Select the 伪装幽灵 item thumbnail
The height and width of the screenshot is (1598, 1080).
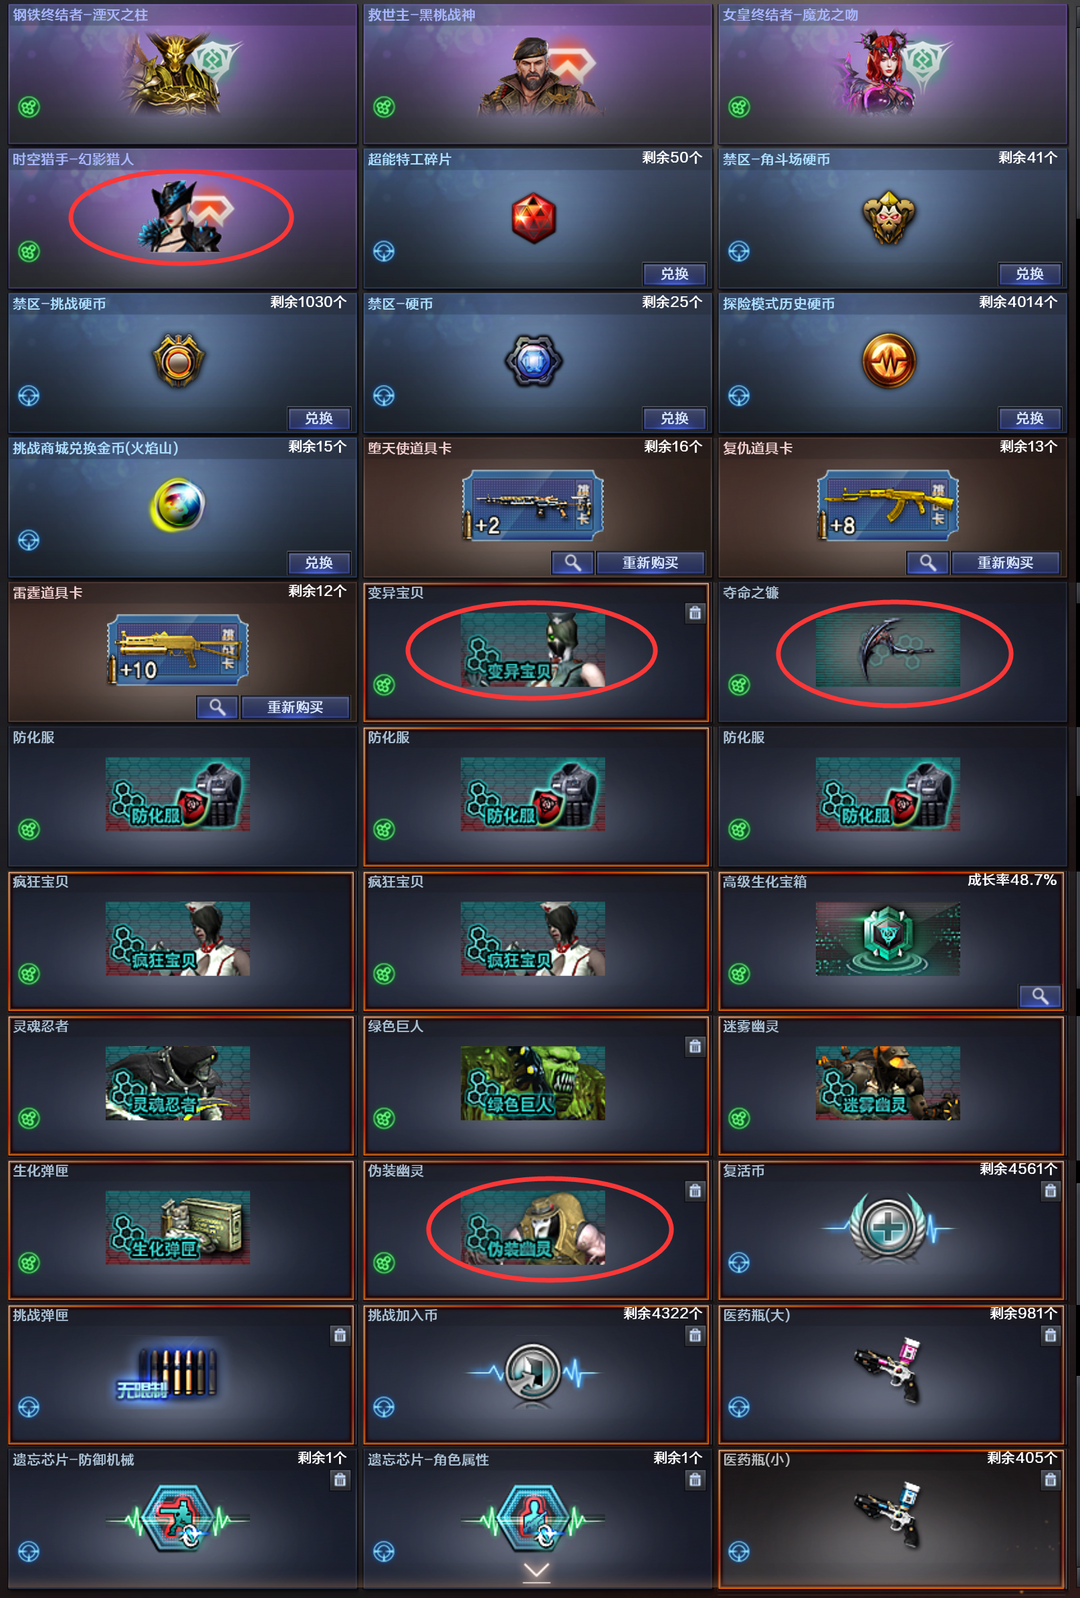pyautogui.click(x=533, y=1228)
